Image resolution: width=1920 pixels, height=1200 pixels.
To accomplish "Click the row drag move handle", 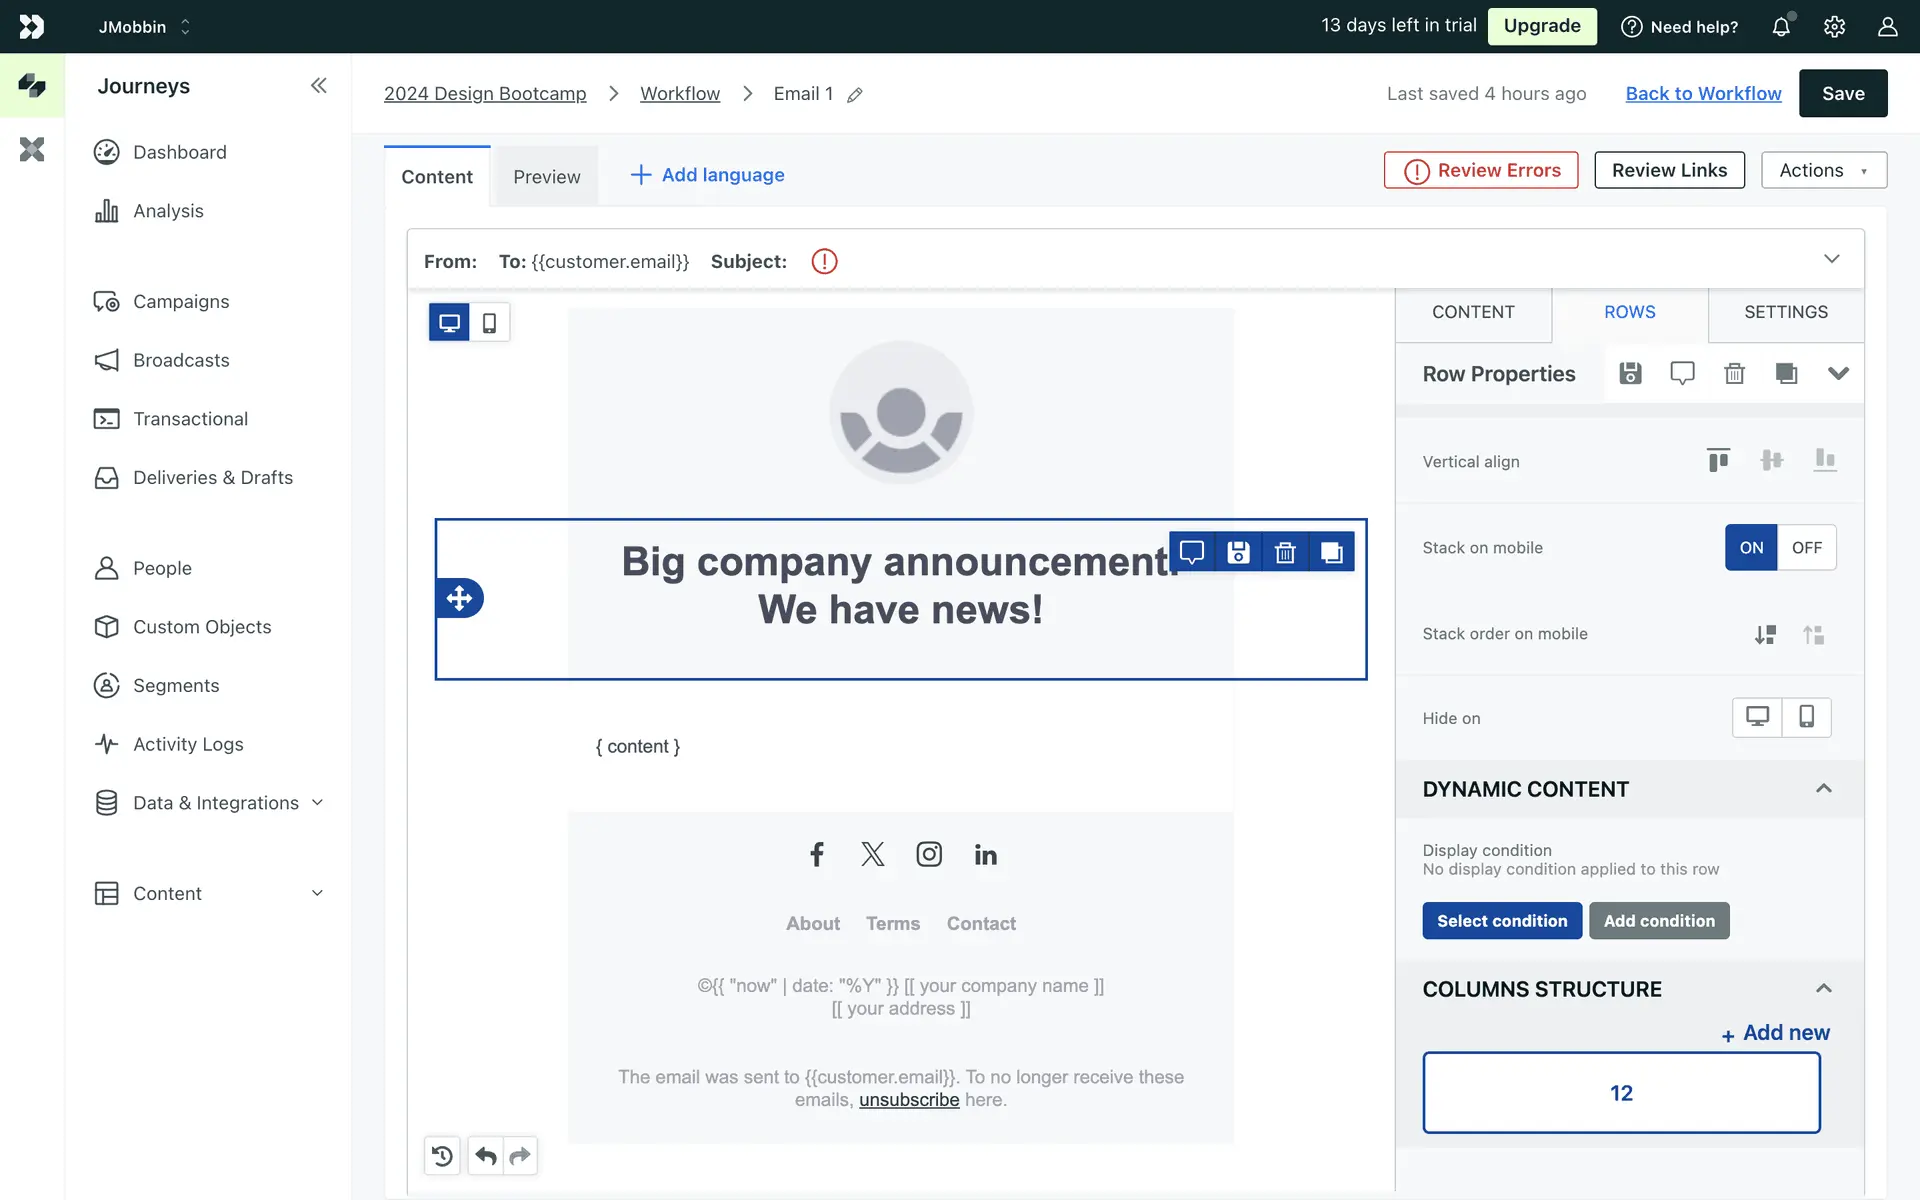I will pos(459,598).
